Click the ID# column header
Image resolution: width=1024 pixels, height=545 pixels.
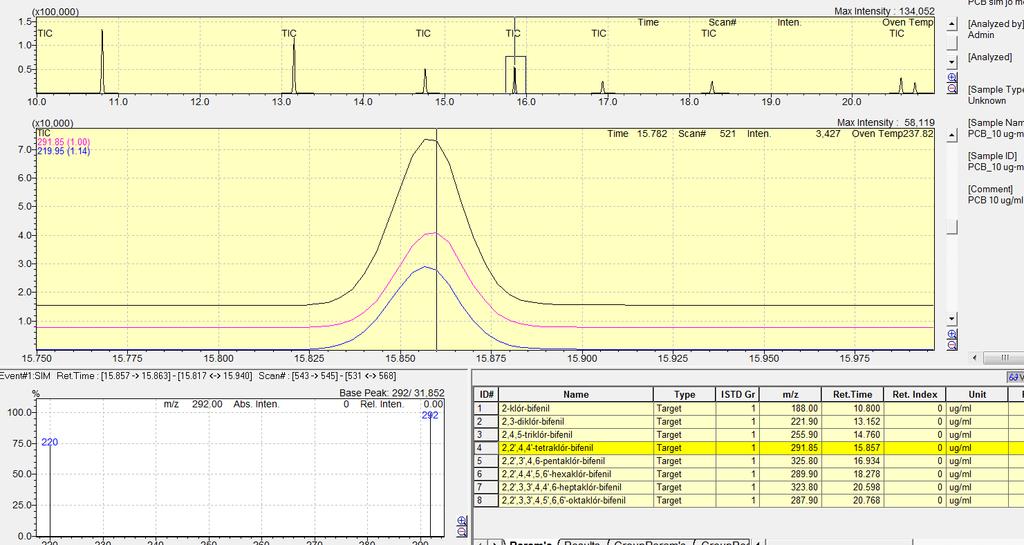(486, 394)
